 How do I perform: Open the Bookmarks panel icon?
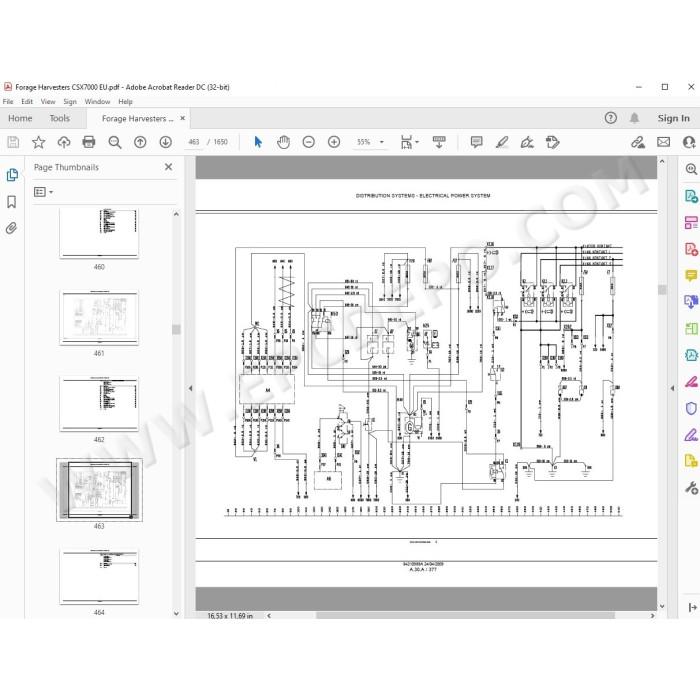(12, 202)
